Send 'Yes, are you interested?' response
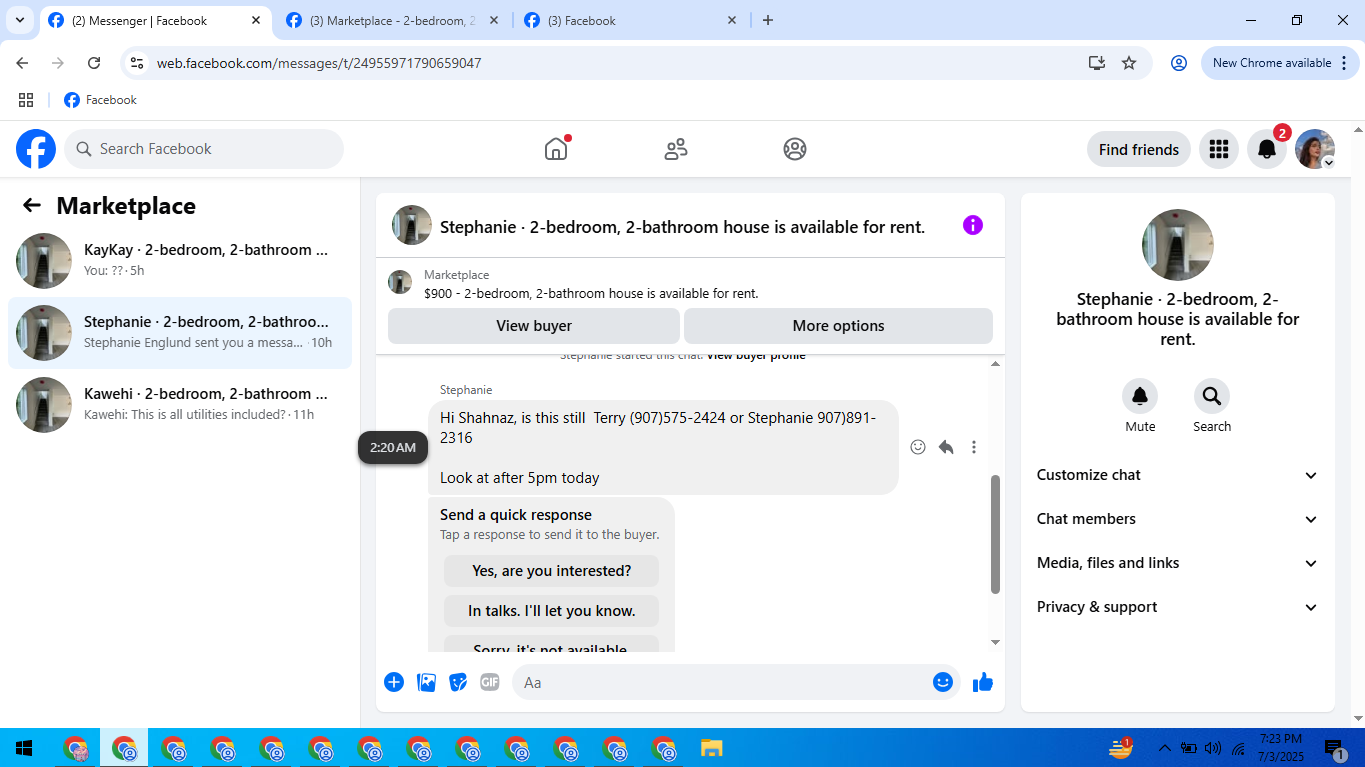Image resolution: width=1365 pixels, height=767 pixels. click(x=551, y=571)
